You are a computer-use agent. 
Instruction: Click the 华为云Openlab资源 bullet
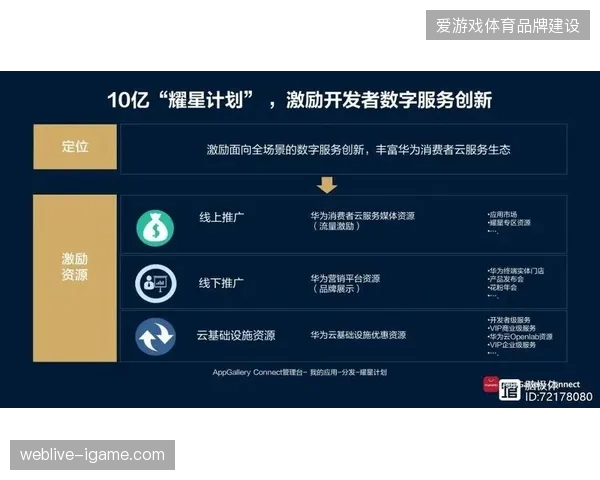(520, 337)
